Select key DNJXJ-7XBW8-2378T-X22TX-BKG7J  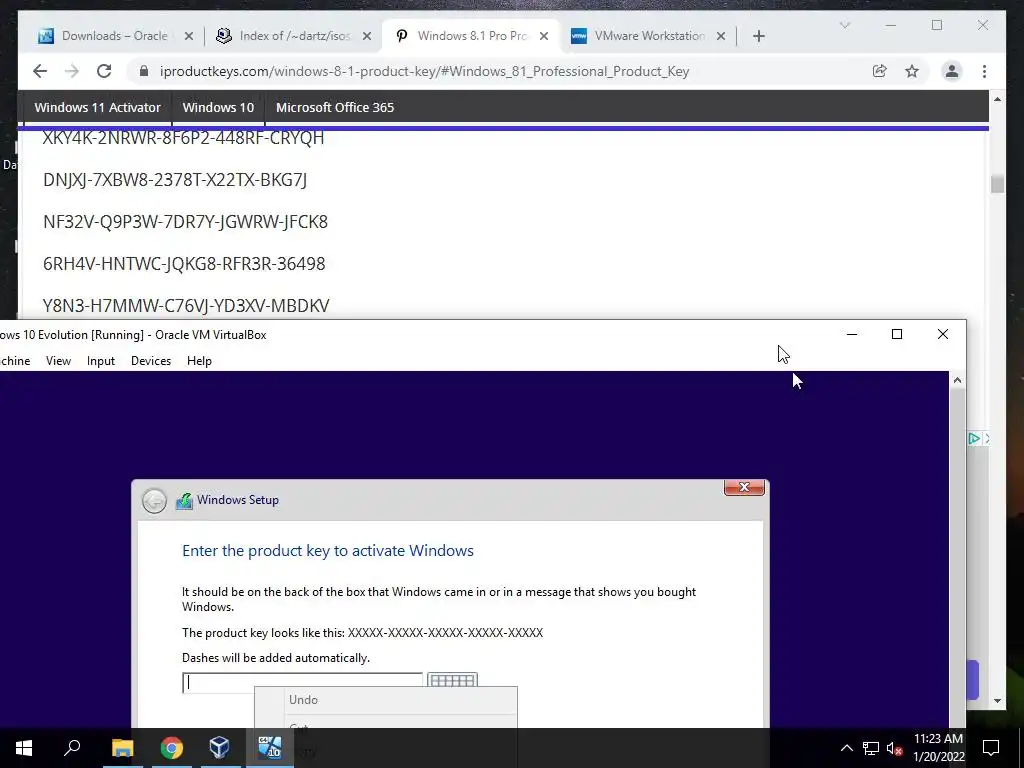point(175,180)
